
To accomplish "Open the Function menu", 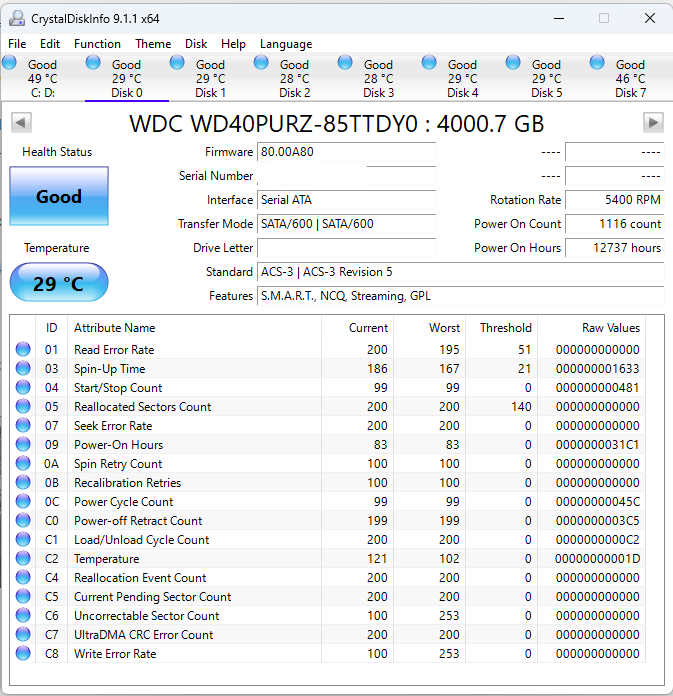I will [97, 44].
